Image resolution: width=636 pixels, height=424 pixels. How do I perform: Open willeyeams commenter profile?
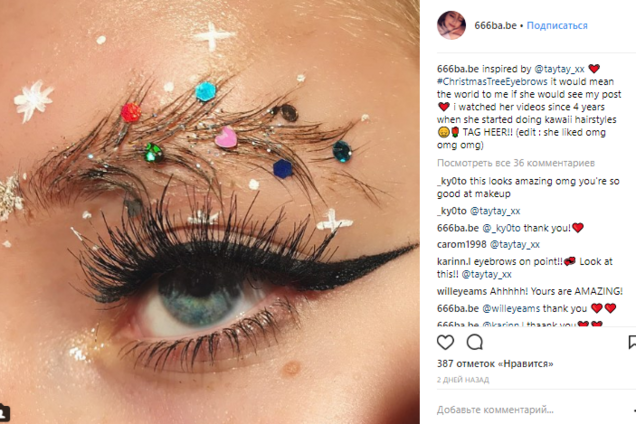(x=462, y=291)
